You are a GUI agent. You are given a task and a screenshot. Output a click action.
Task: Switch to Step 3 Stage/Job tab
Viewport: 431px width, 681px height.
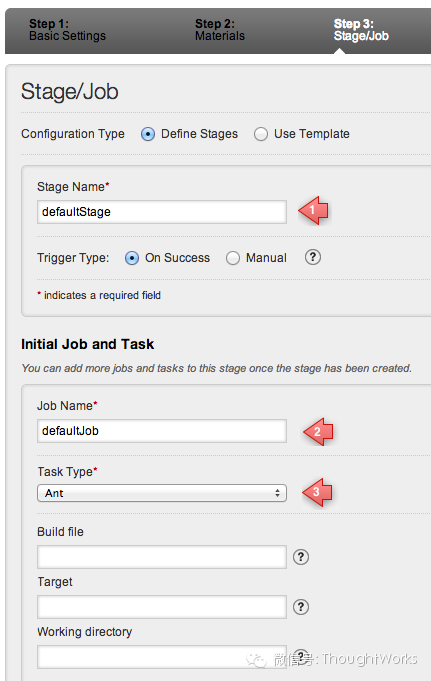(x=361, y=30)
